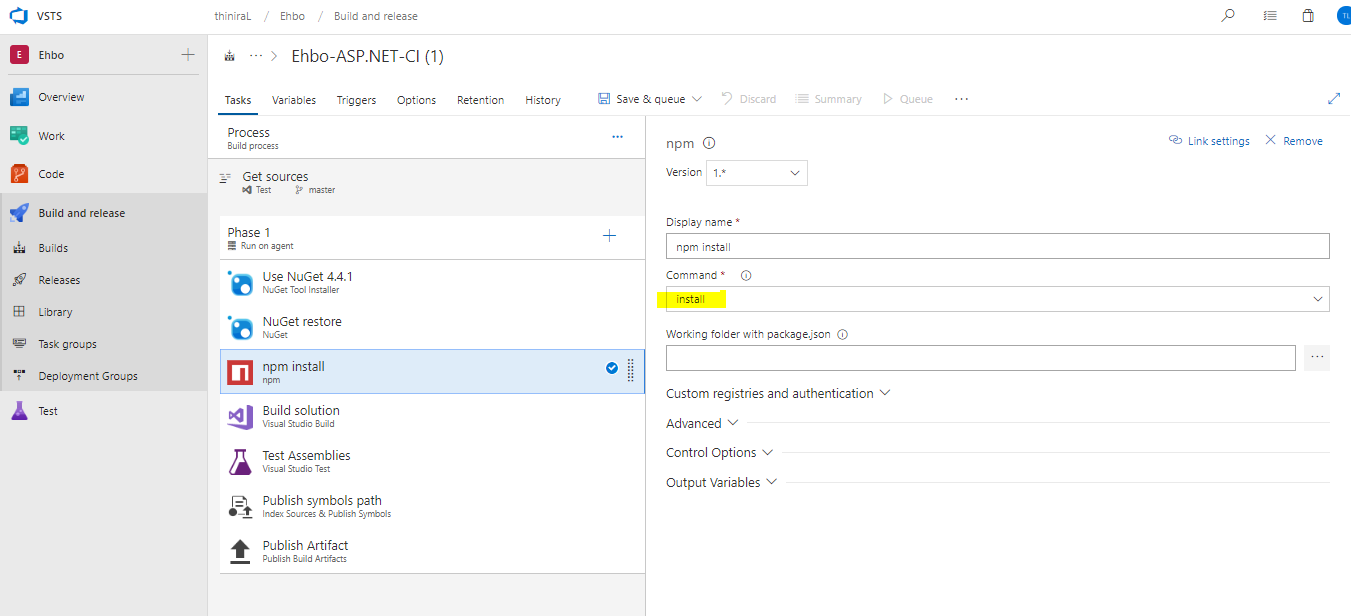Open the toolbar more actions ellipsis
Viewport: 1351px width, 616px height.
961,99
